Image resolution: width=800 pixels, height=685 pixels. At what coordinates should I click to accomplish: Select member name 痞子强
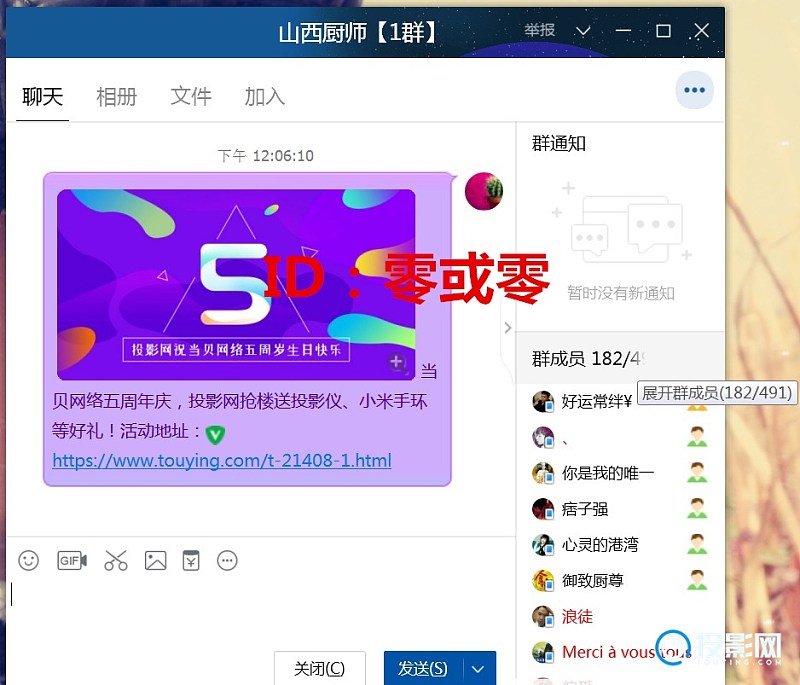[x=585, y=509]
